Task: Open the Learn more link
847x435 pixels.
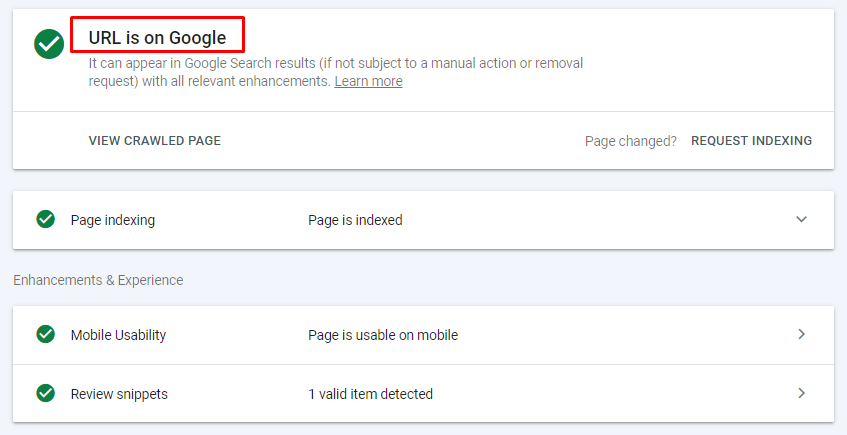Action: point(368,81)
